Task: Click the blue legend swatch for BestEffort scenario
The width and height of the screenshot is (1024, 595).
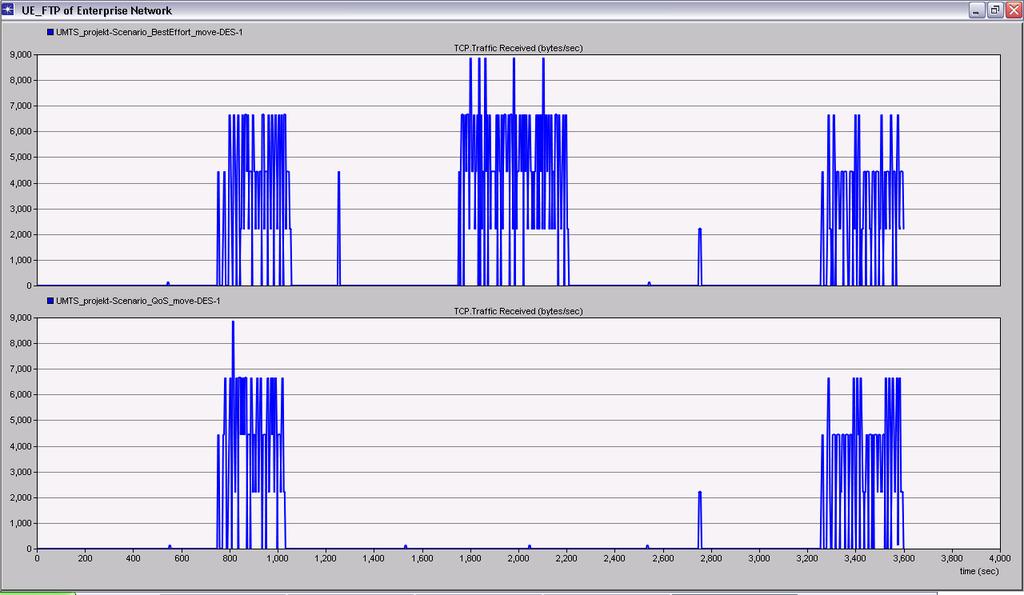Action: tap(50, 32)
